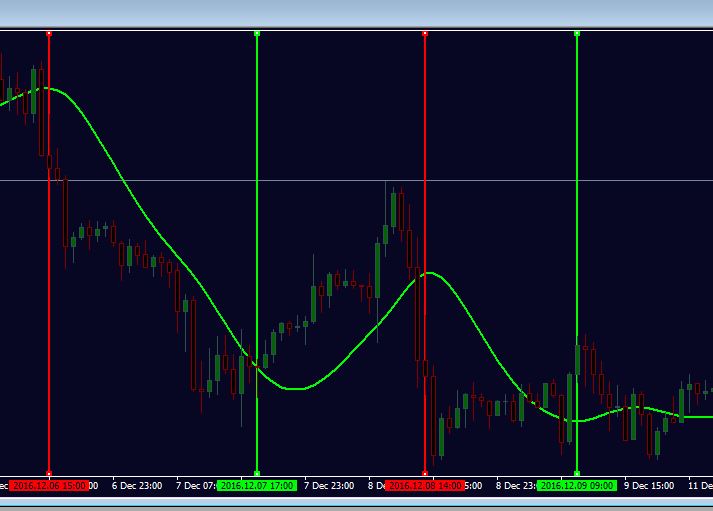Click the green 2016.12.09 09:00 date label

click(x=577, y=486)
